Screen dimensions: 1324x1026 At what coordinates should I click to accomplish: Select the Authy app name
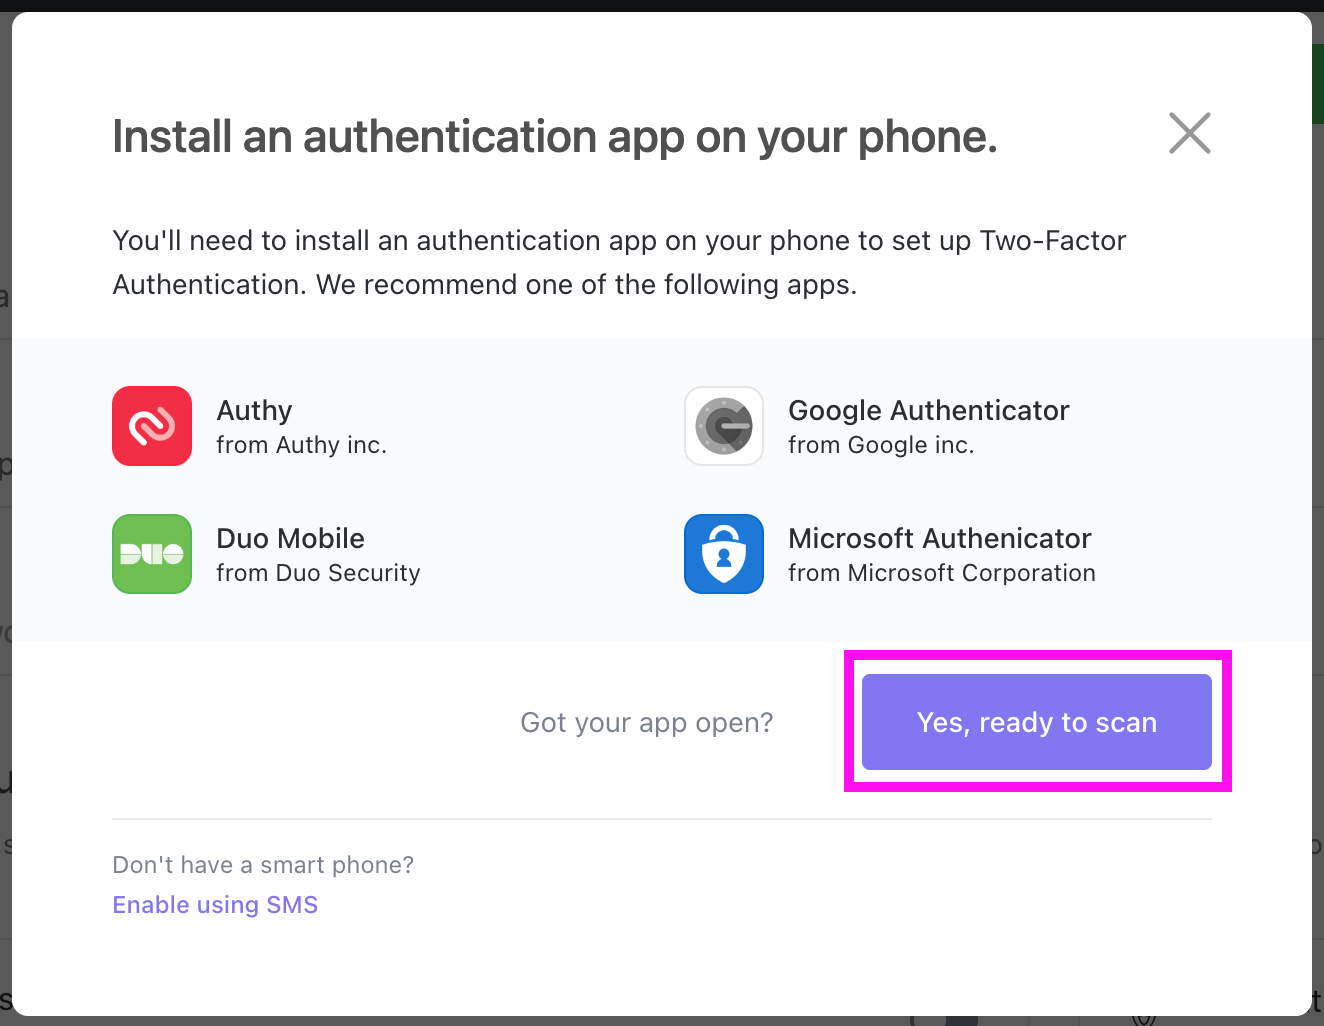pyautogui.click(x=255, y=411)
